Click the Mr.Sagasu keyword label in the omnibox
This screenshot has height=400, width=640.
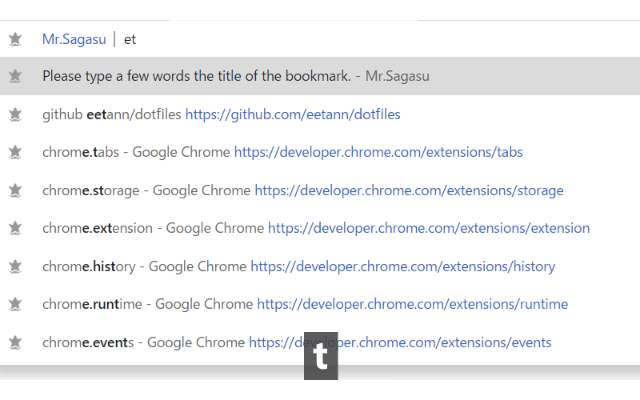pos(74,40)
